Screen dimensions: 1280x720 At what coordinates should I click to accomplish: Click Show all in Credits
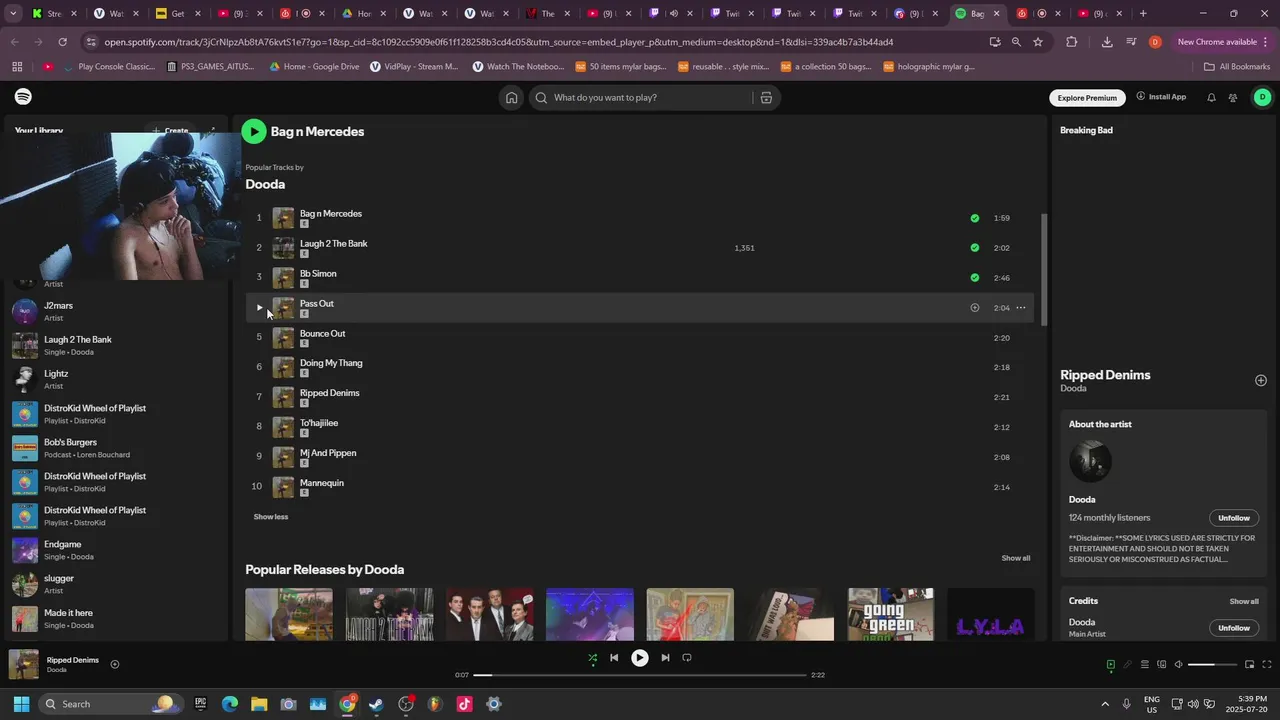point(1244,601)
